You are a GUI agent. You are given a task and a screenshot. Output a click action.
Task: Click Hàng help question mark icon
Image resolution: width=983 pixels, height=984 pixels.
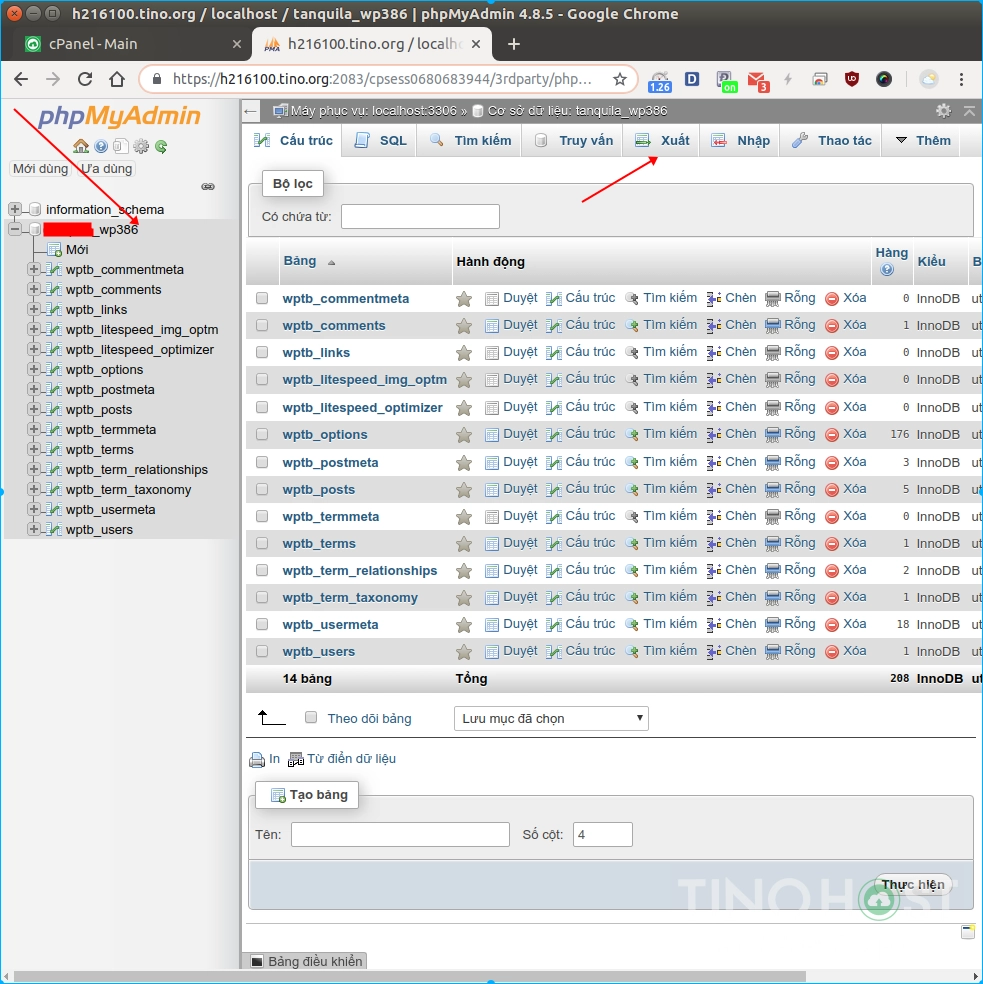coord(886,270)
